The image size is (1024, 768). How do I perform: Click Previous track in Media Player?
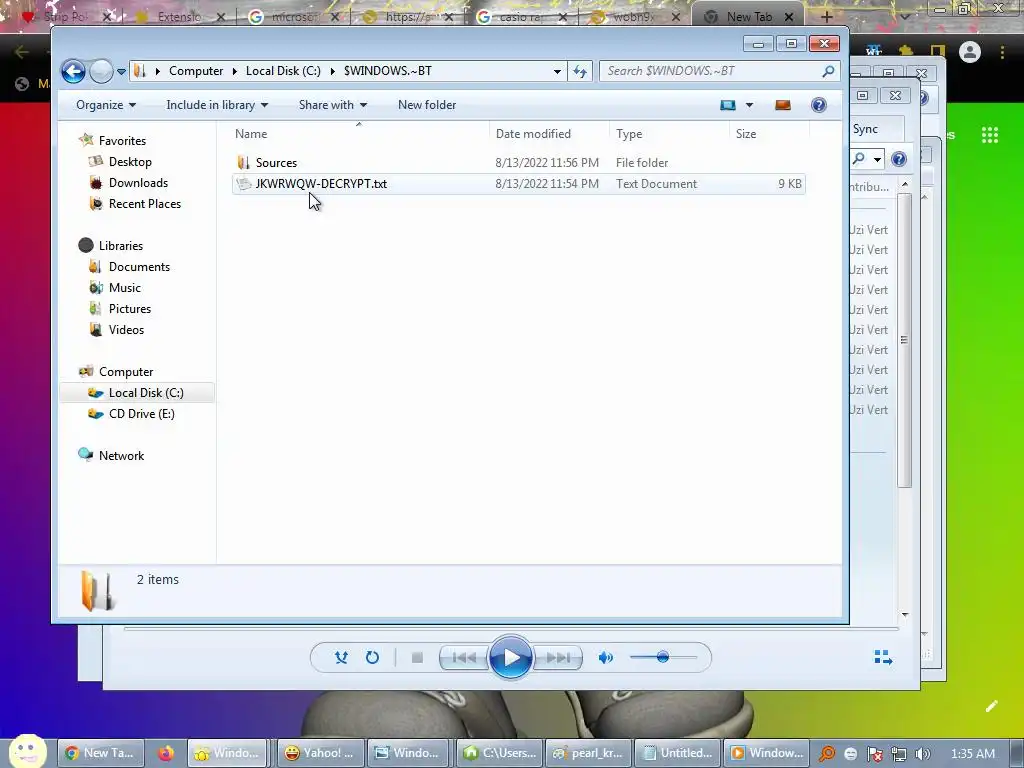point(464,658)
